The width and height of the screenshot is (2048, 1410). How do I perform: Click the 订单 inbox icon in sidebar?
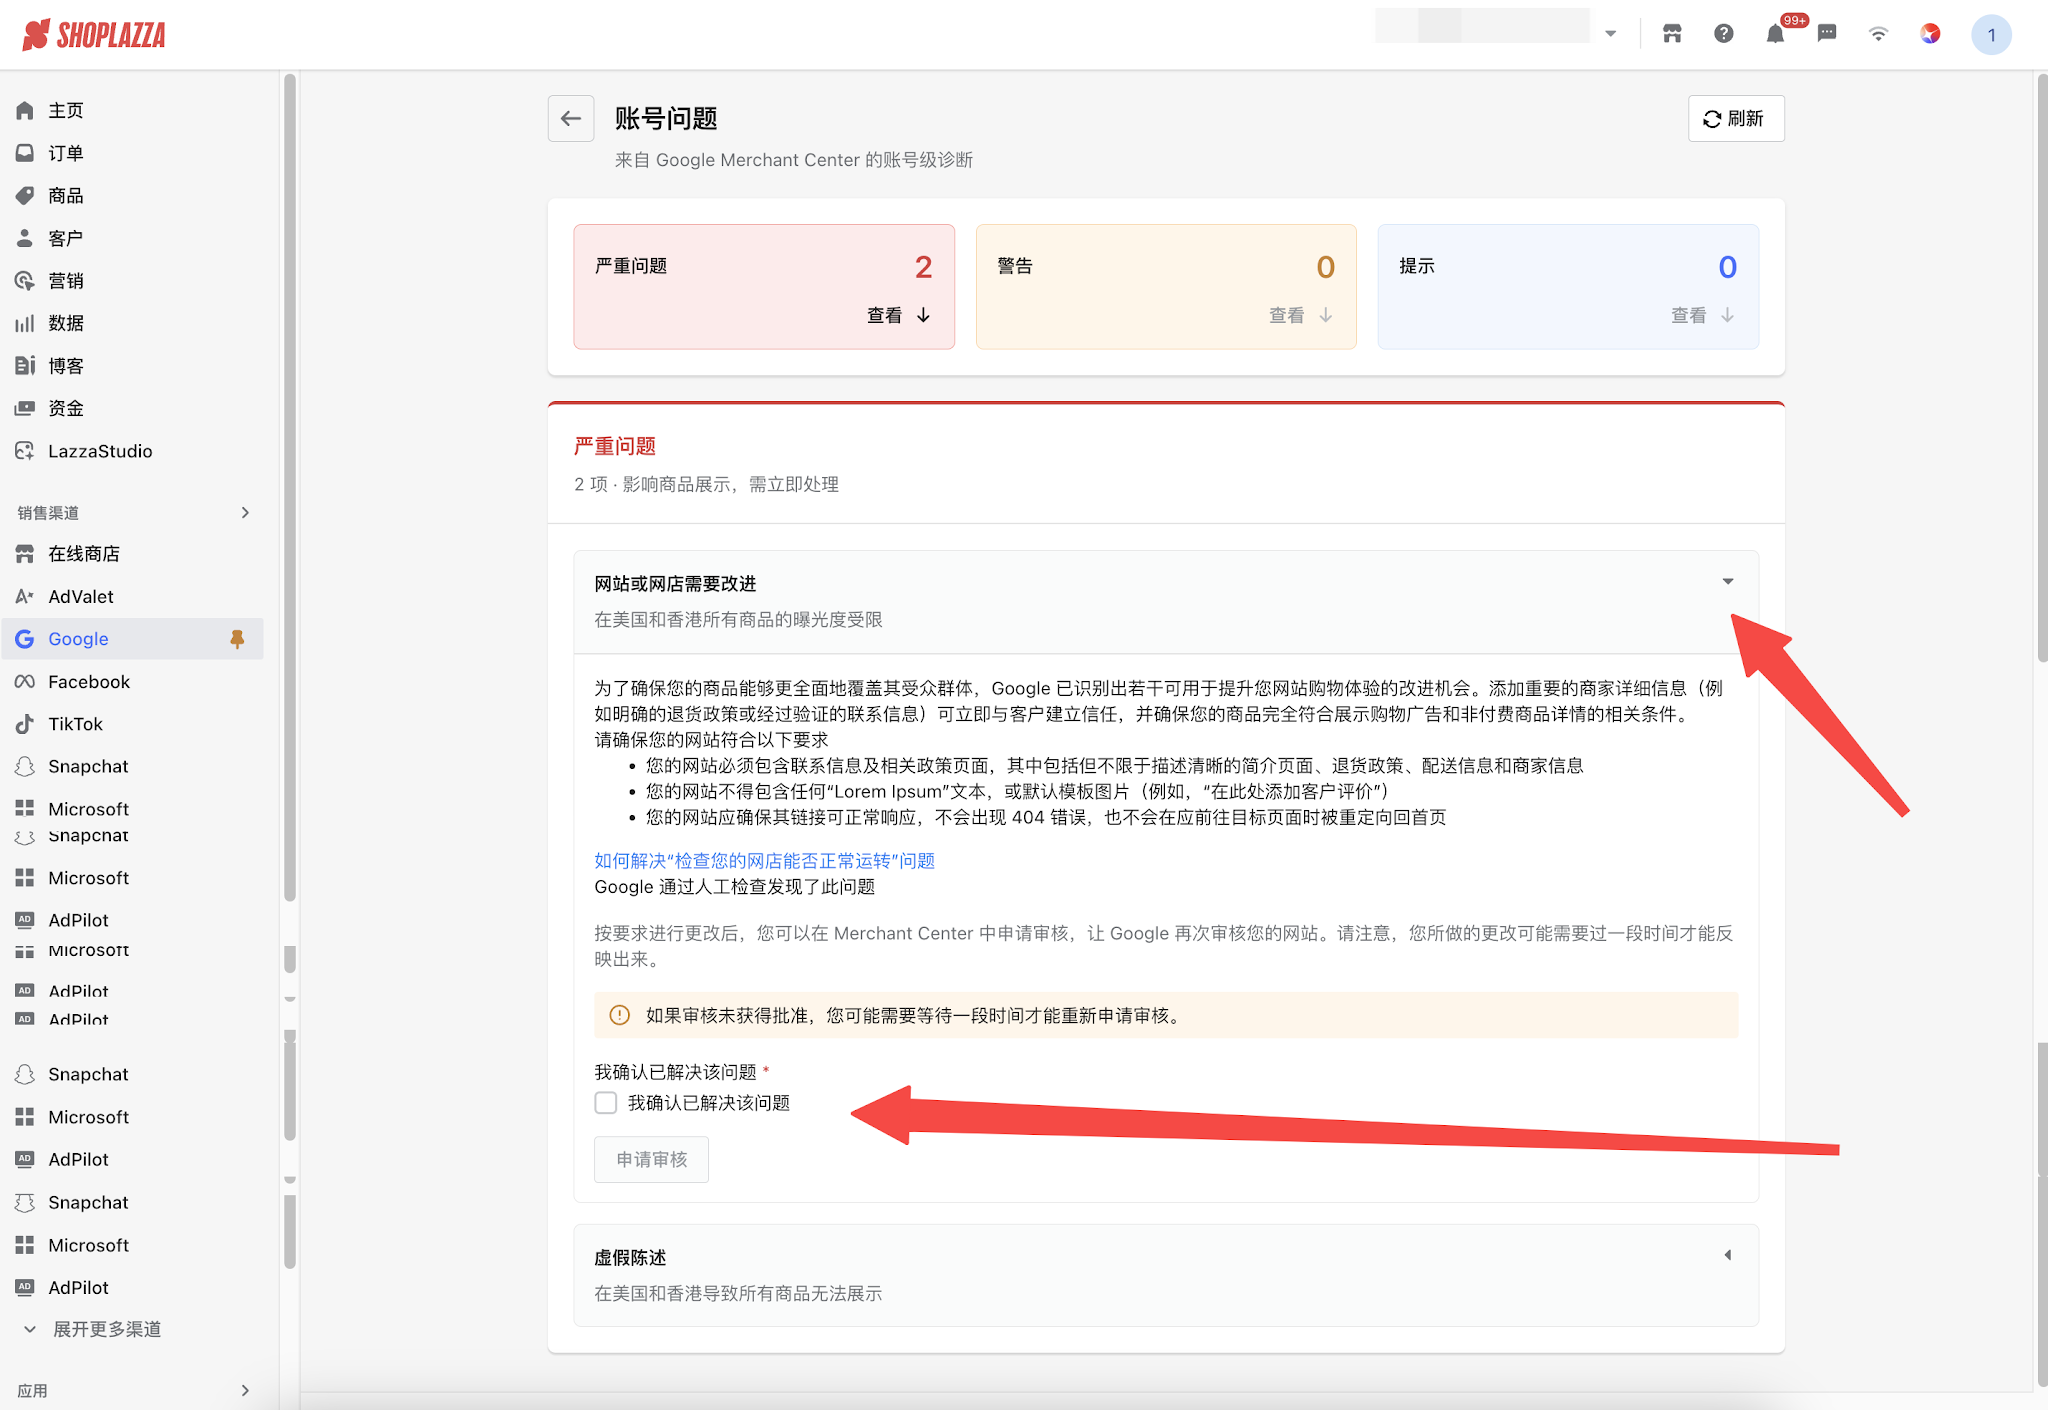25,153
